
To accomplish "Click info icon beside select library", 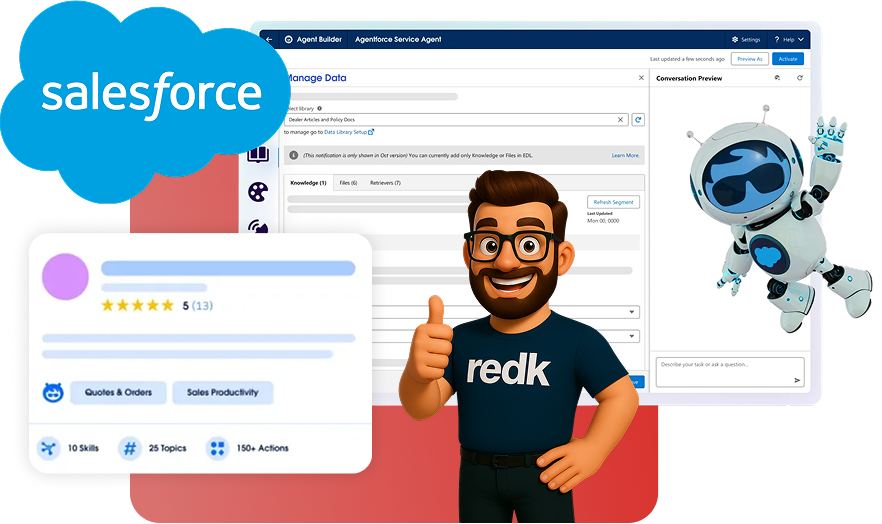I will (320, 109).
